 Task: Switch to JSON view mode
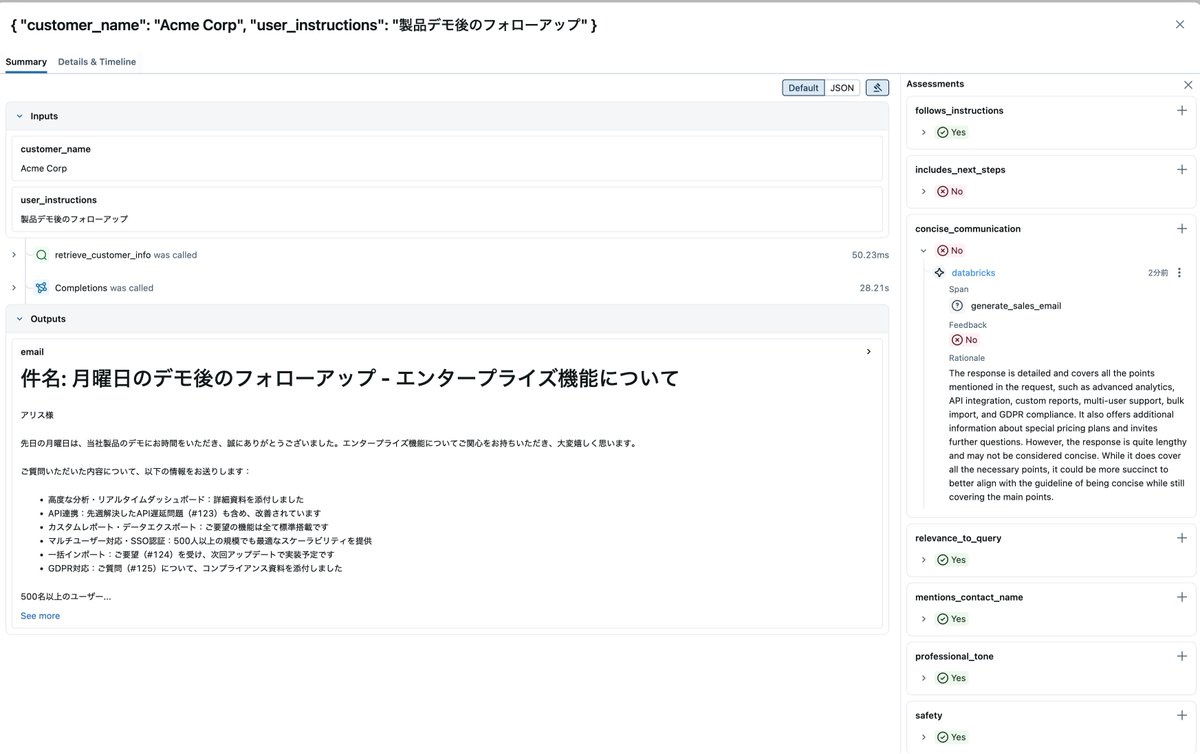(842, 88)
